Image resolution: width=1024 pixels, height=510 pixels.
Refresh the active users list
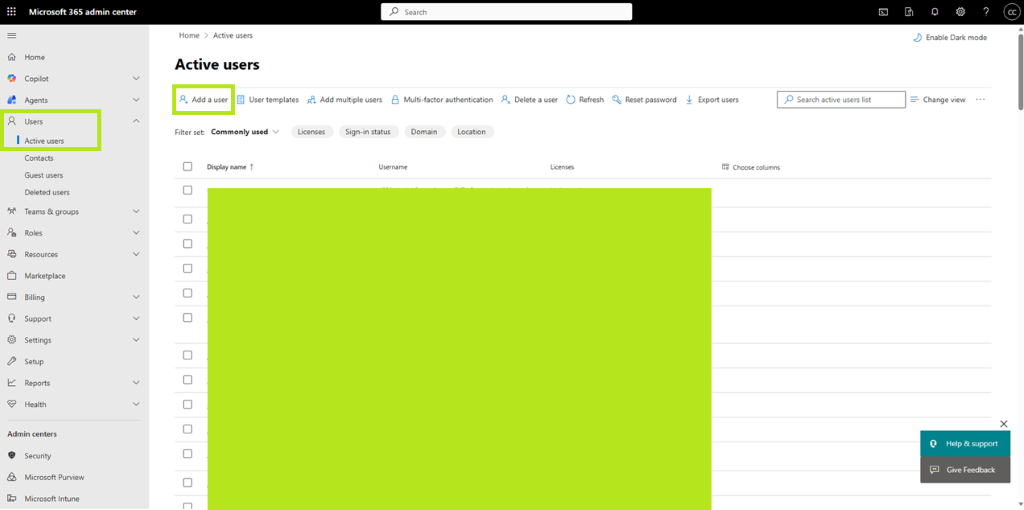584,100
